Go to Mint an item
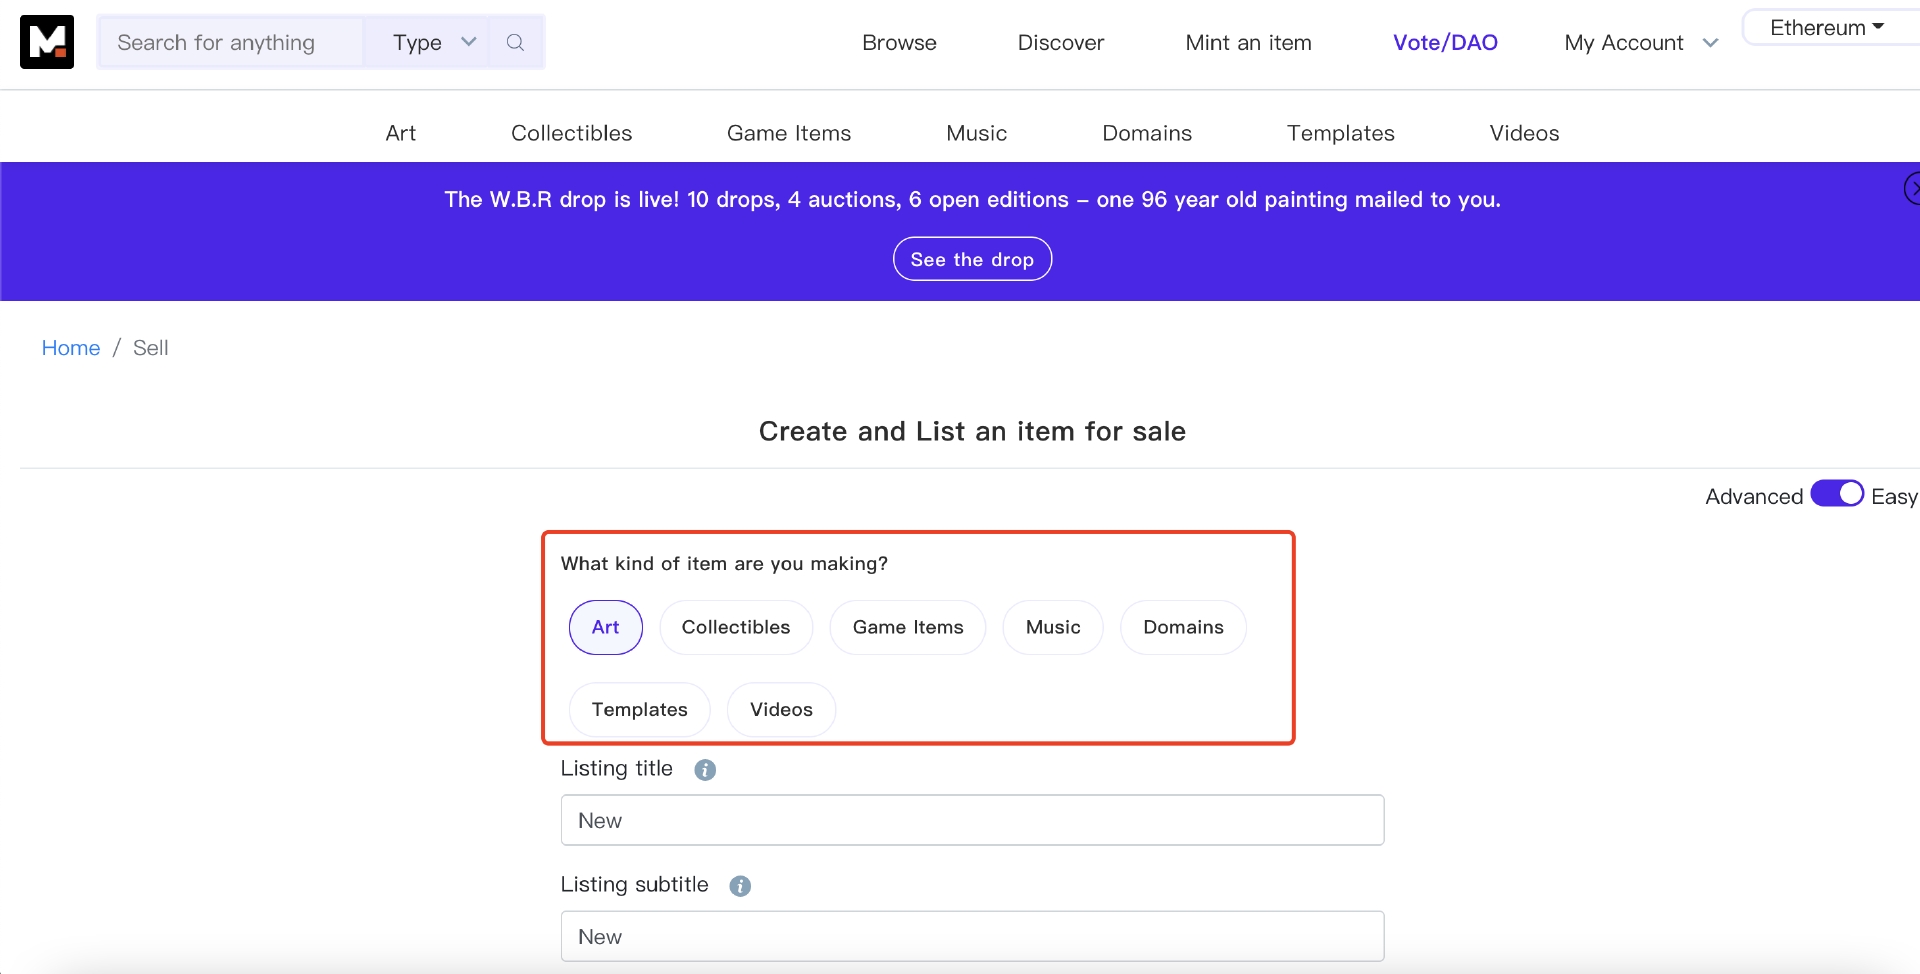This screenshot has width=1920, height=974. pyautogui.click(x=1248, y=43)
